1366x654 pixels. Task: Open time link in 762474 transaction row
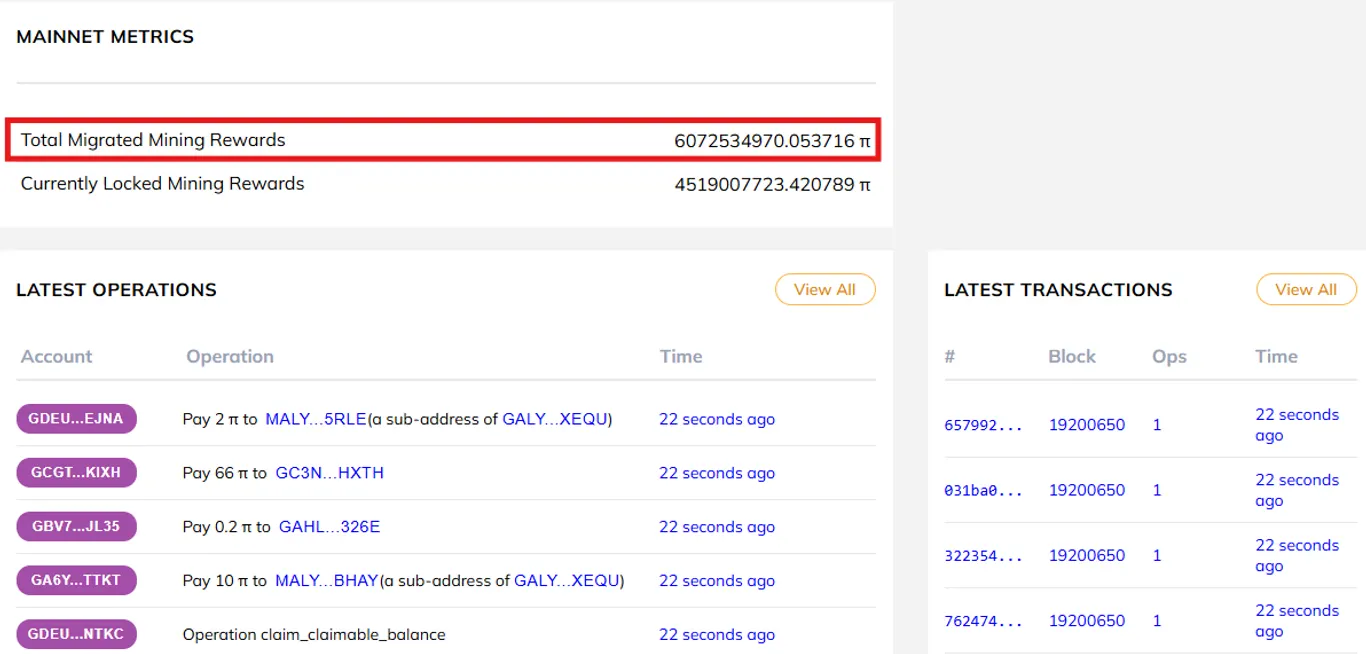[1297, 621]
